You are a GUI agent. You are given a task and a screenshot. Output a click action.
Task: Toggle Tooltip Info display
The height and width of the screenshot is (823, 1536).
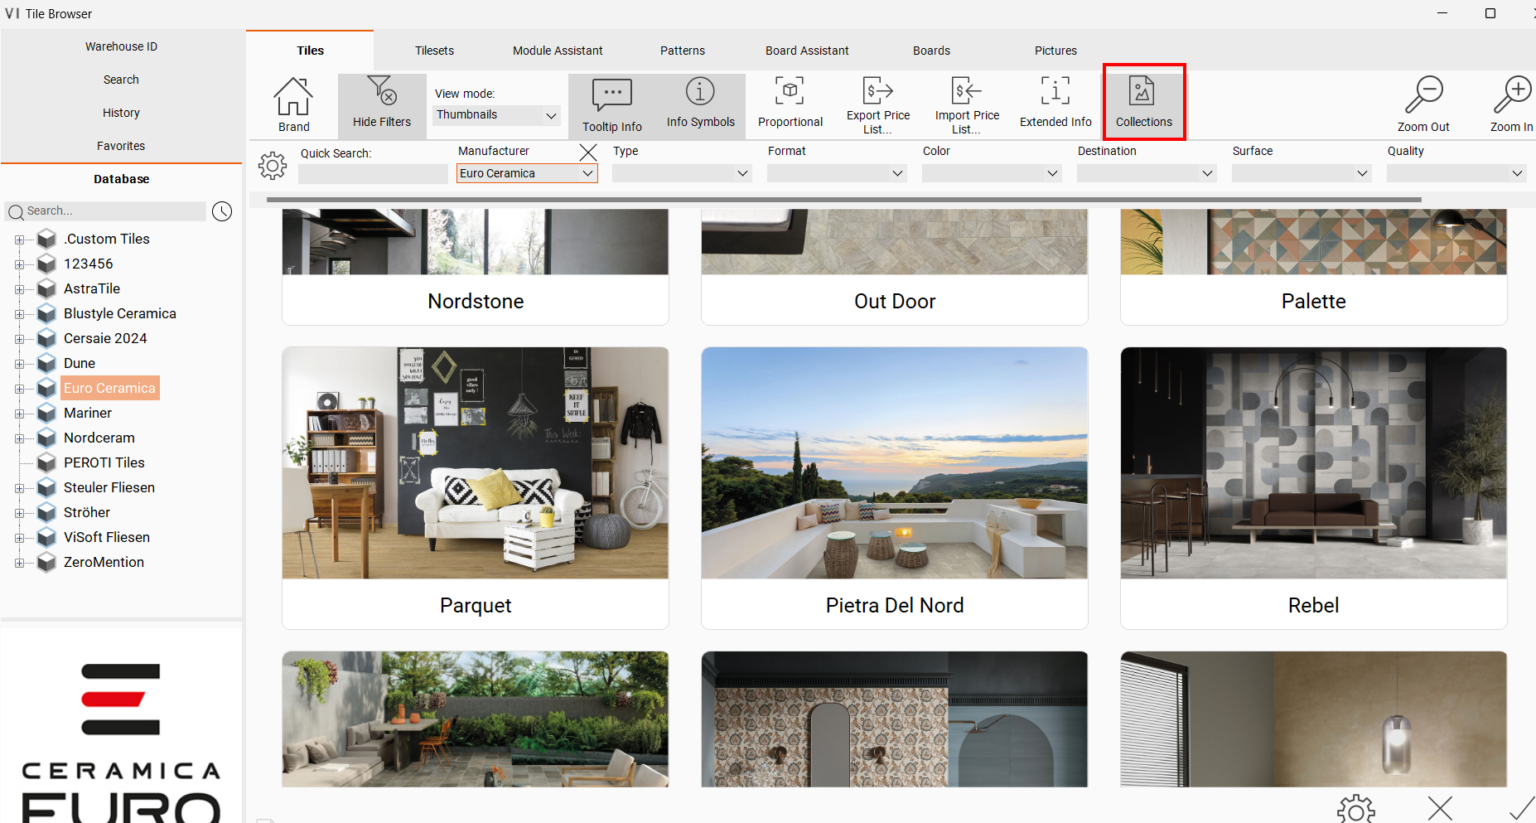(x=612, y=105)
